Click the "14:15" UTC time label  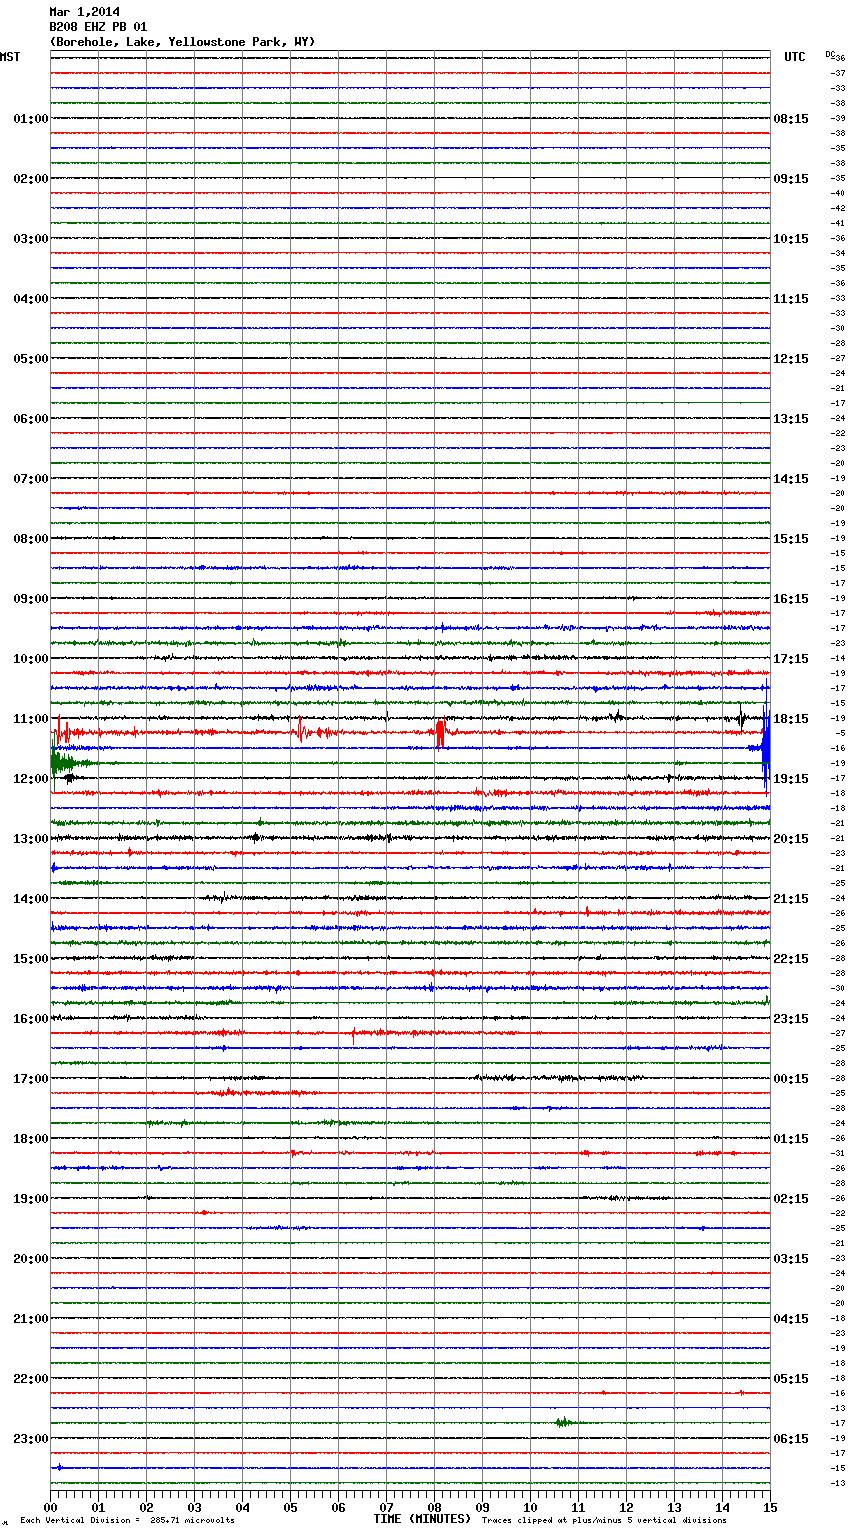point(791,479)
